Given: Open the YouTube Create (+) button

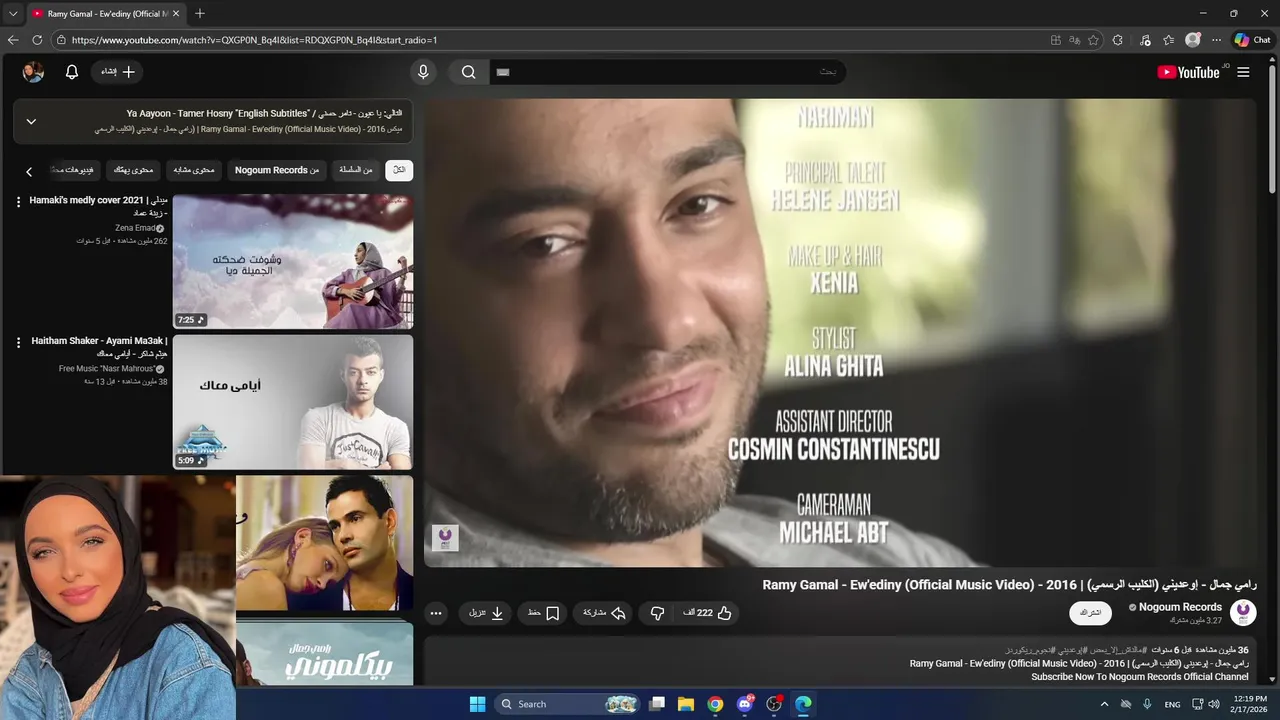Looking at the screenshot, I should pos(119,72).
